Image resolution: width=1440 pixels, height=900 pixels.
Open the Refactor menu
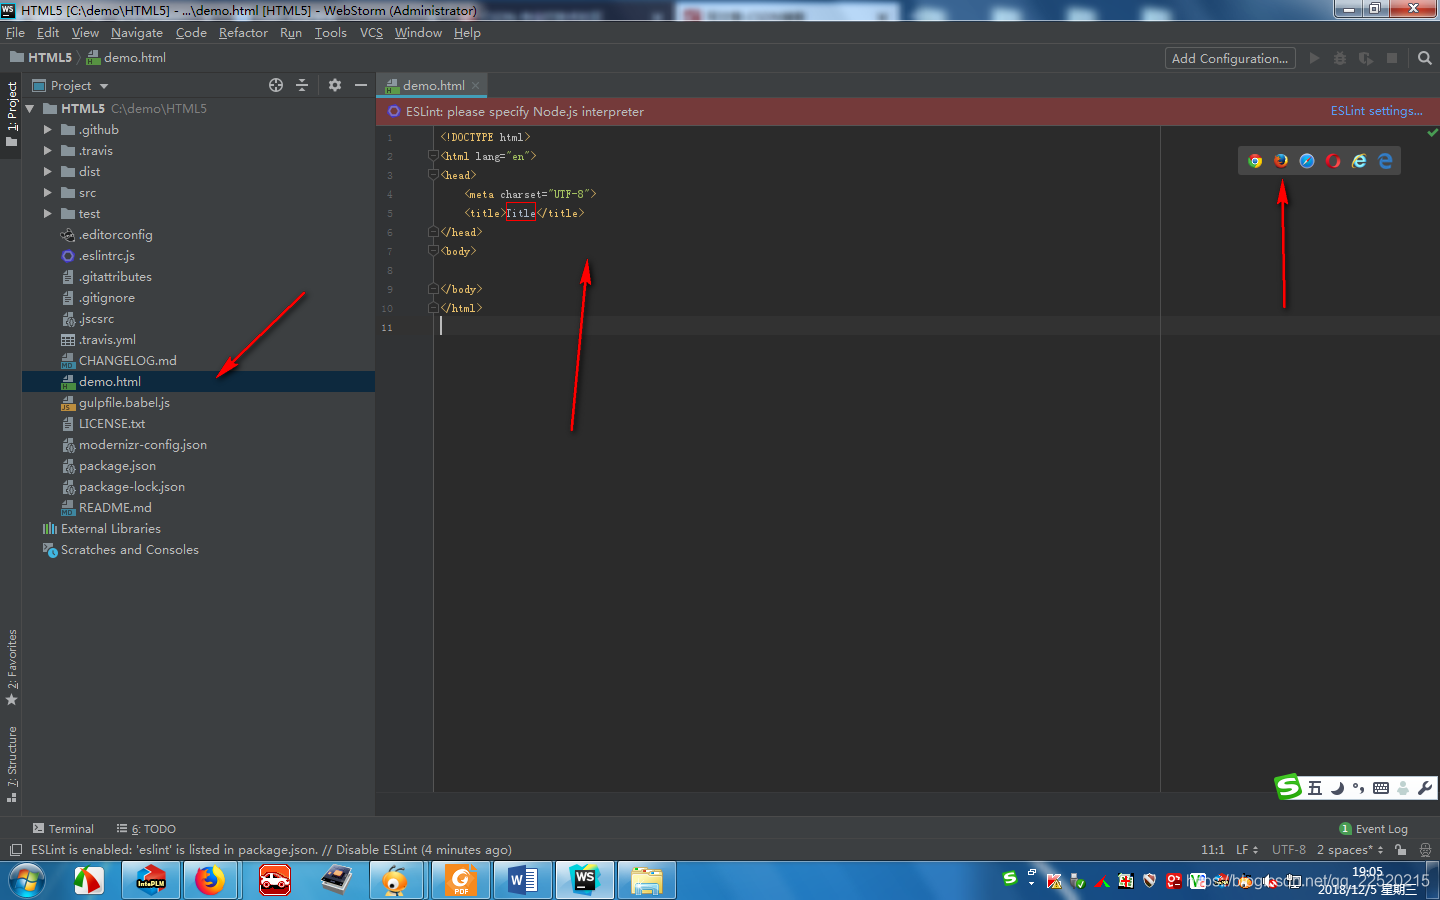243,33
